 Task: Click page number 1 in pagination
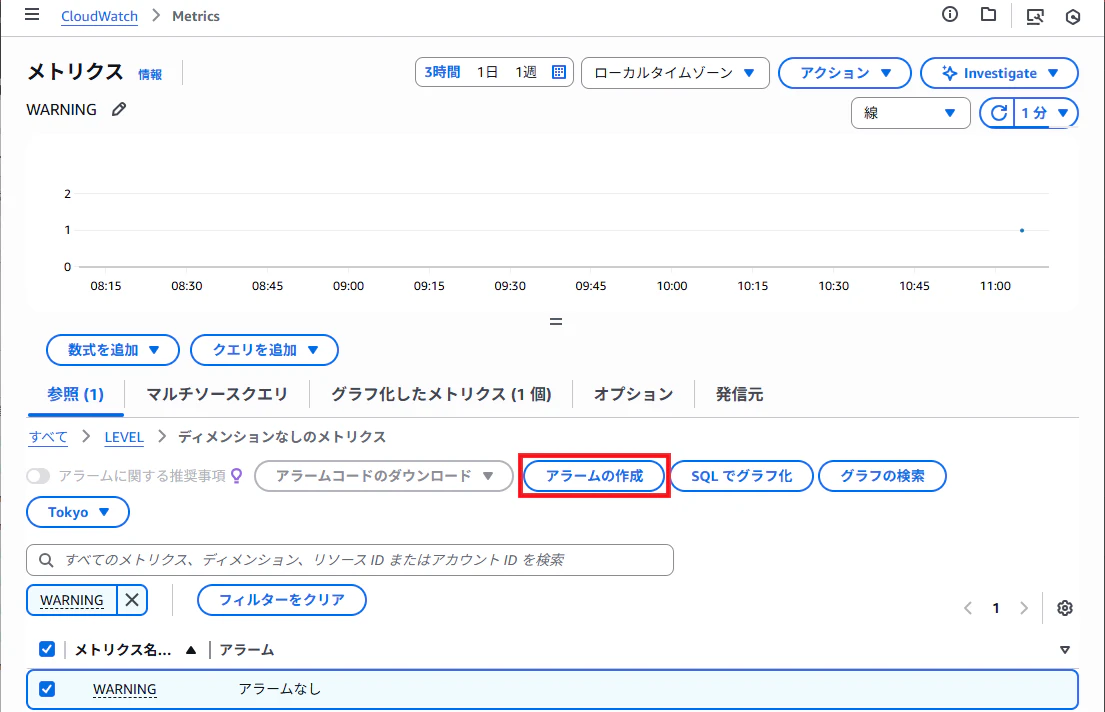(996, 608)
